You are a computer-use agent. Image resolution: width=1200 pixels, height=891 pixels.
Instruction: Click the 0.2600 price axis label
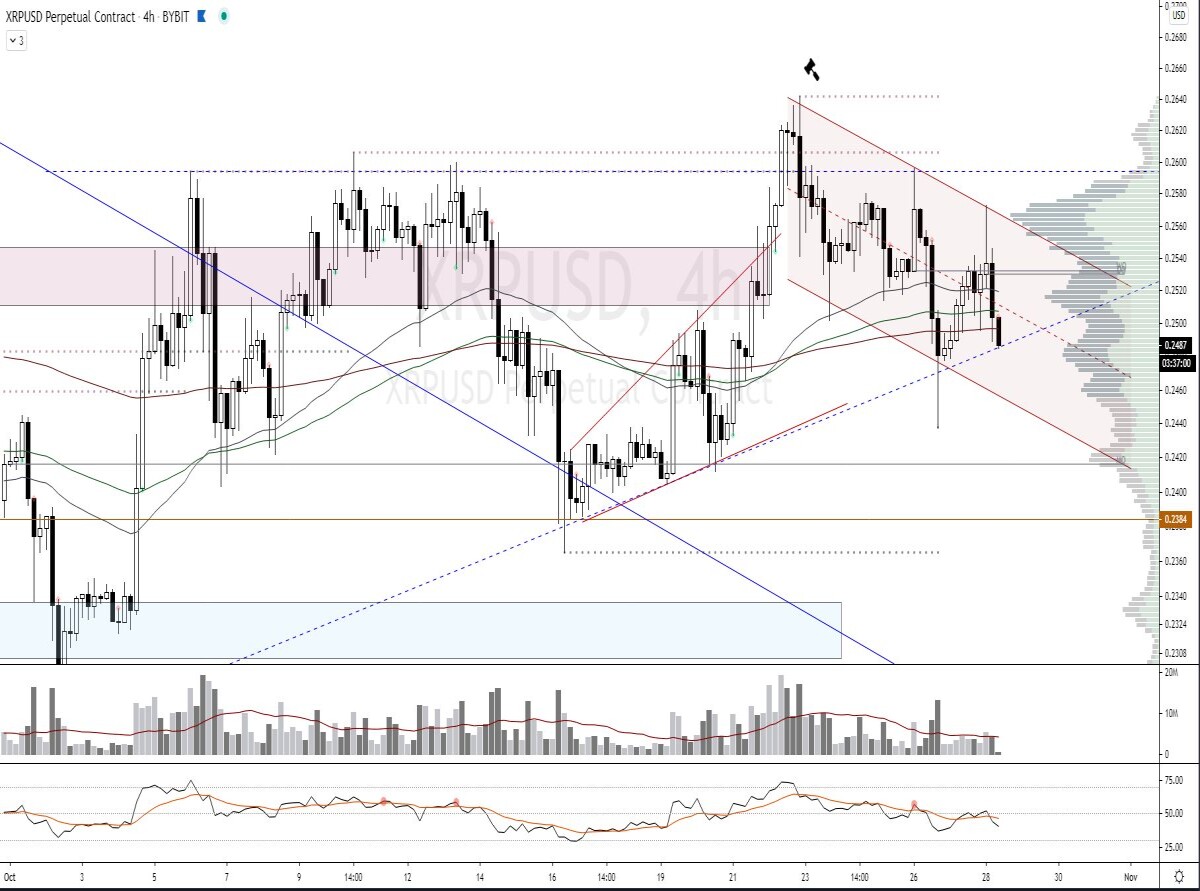(x=1175, y=162)
